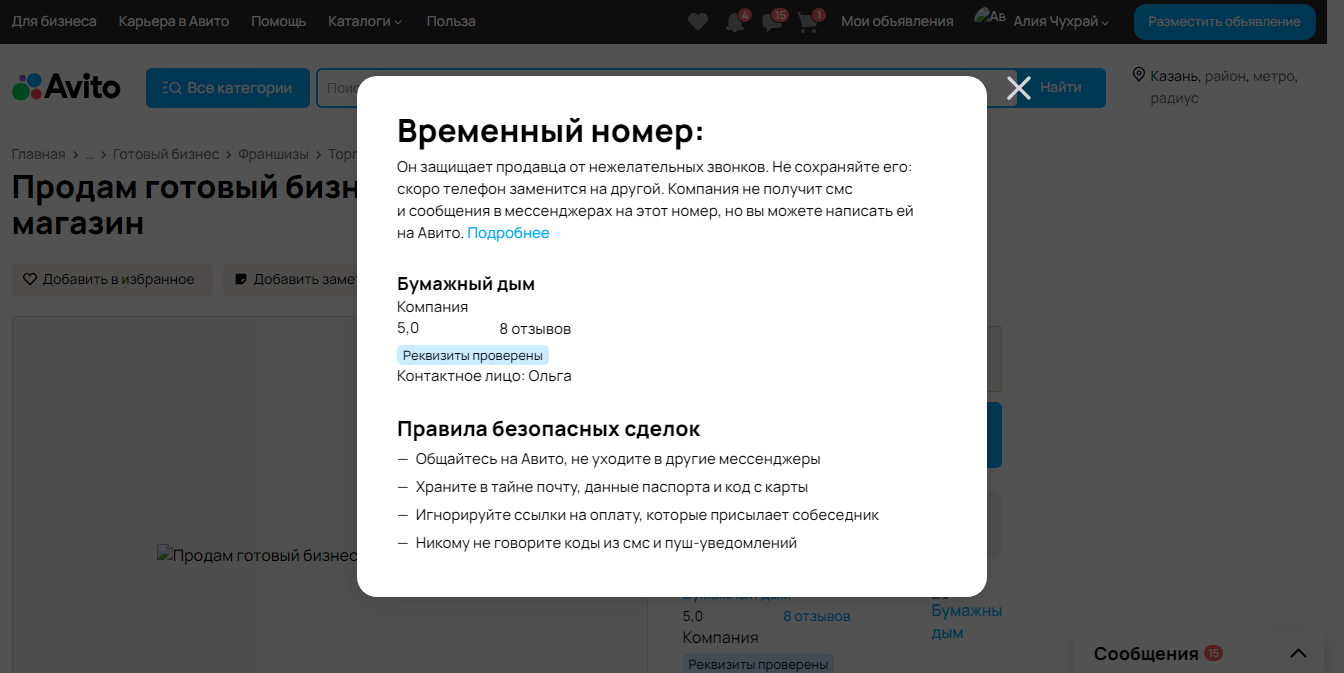The width and height of the screenshot is (1344, 673).
Task: Click the 8 отзывов text in dialog
Action: (535, 329)
